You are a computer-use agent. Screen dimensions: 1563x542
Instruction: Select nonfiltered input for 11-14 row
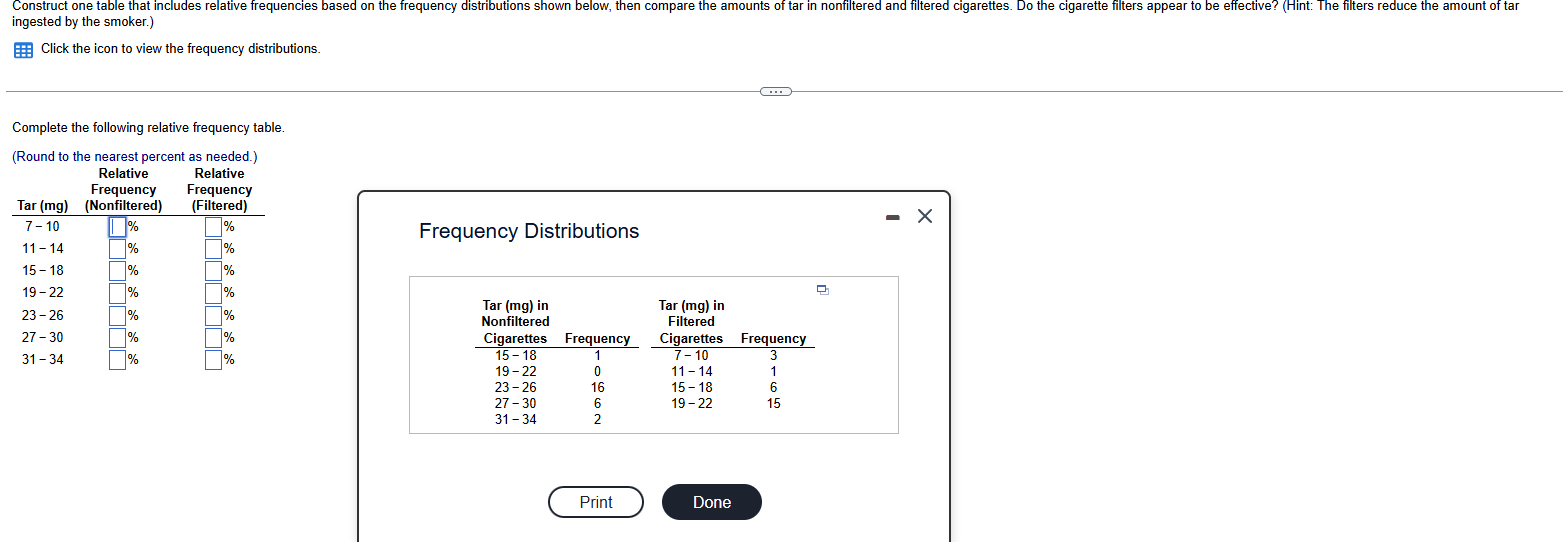118,249
